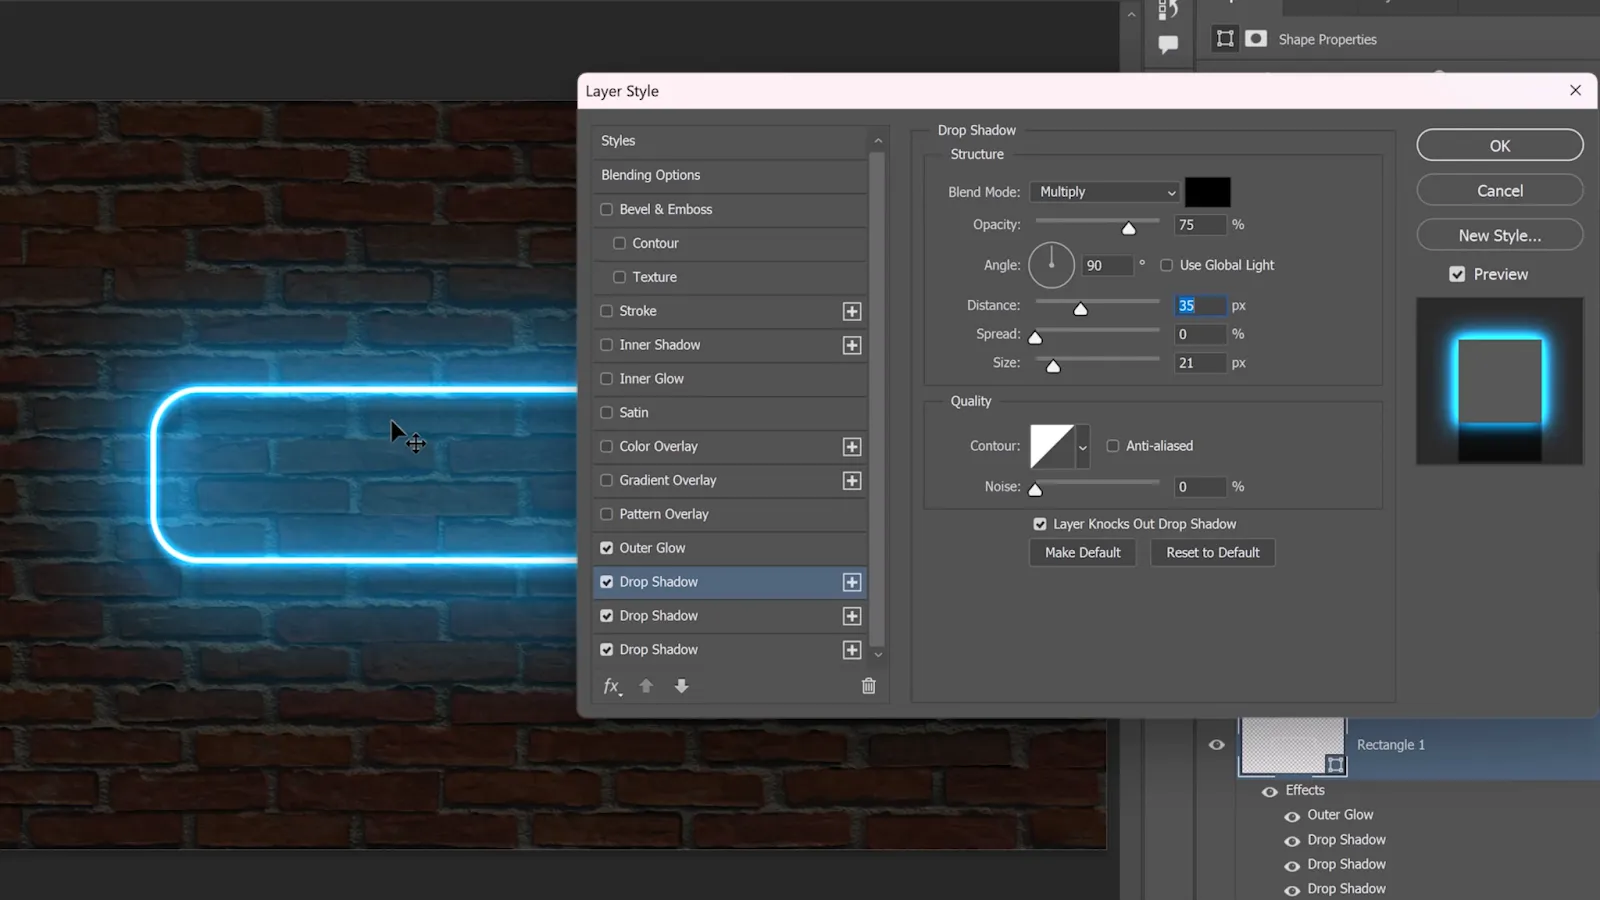Open the comments speech bubble panel icon

1167,44
